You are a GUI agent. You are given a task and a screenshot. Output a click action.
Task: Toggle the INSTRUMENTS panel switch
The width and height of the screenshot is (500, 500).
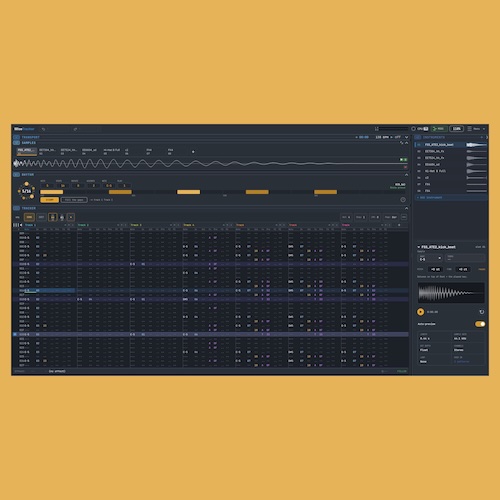[x=418, y=137]
